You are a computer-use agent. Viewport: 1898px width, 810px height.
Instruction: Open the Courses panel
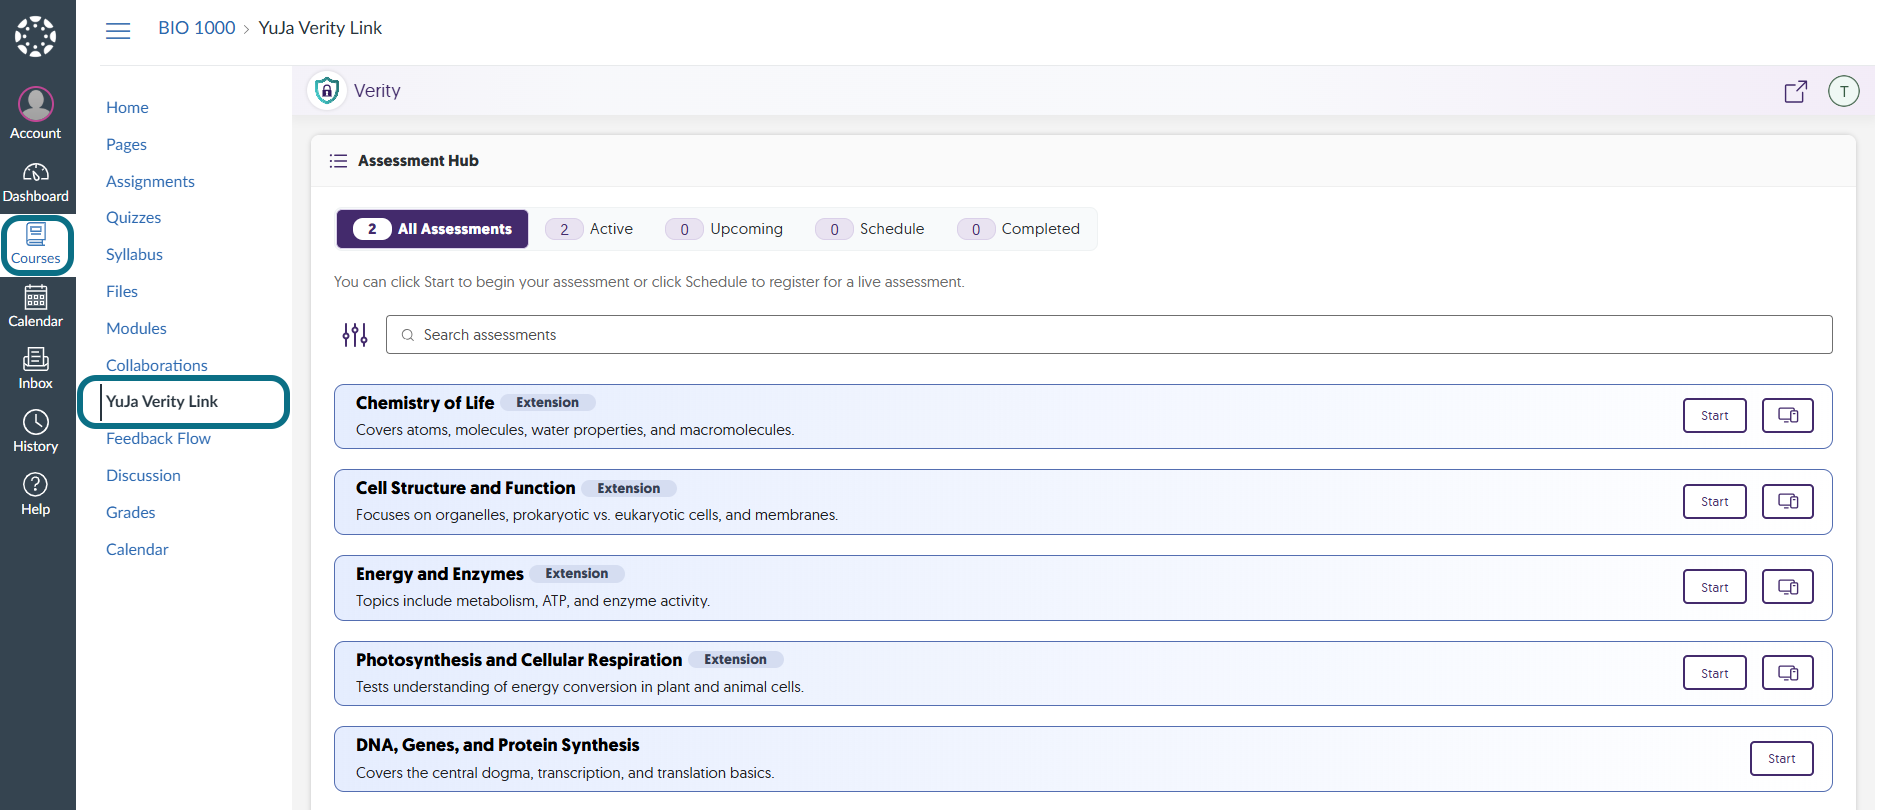[36, 245]
